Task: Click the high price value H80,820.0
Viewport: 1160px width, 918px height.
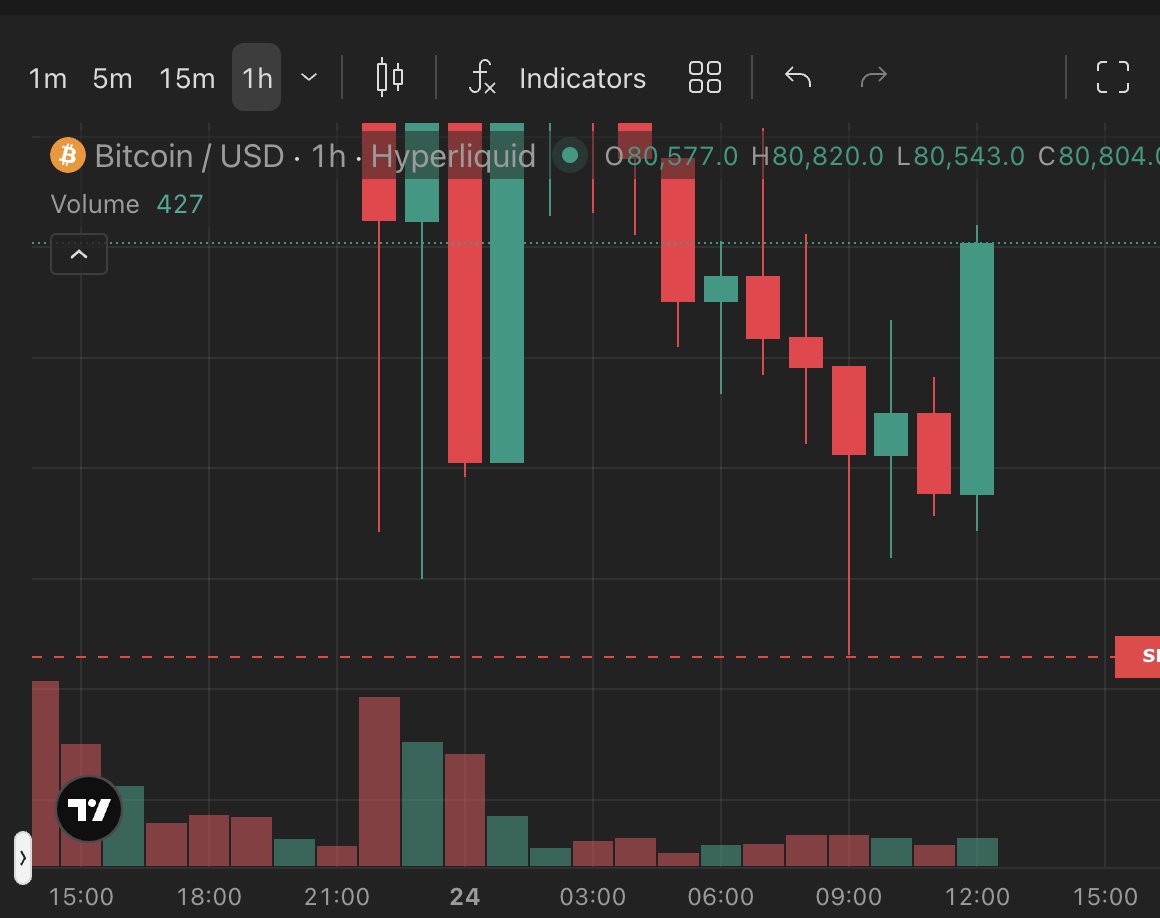Action: pos(817,156)
